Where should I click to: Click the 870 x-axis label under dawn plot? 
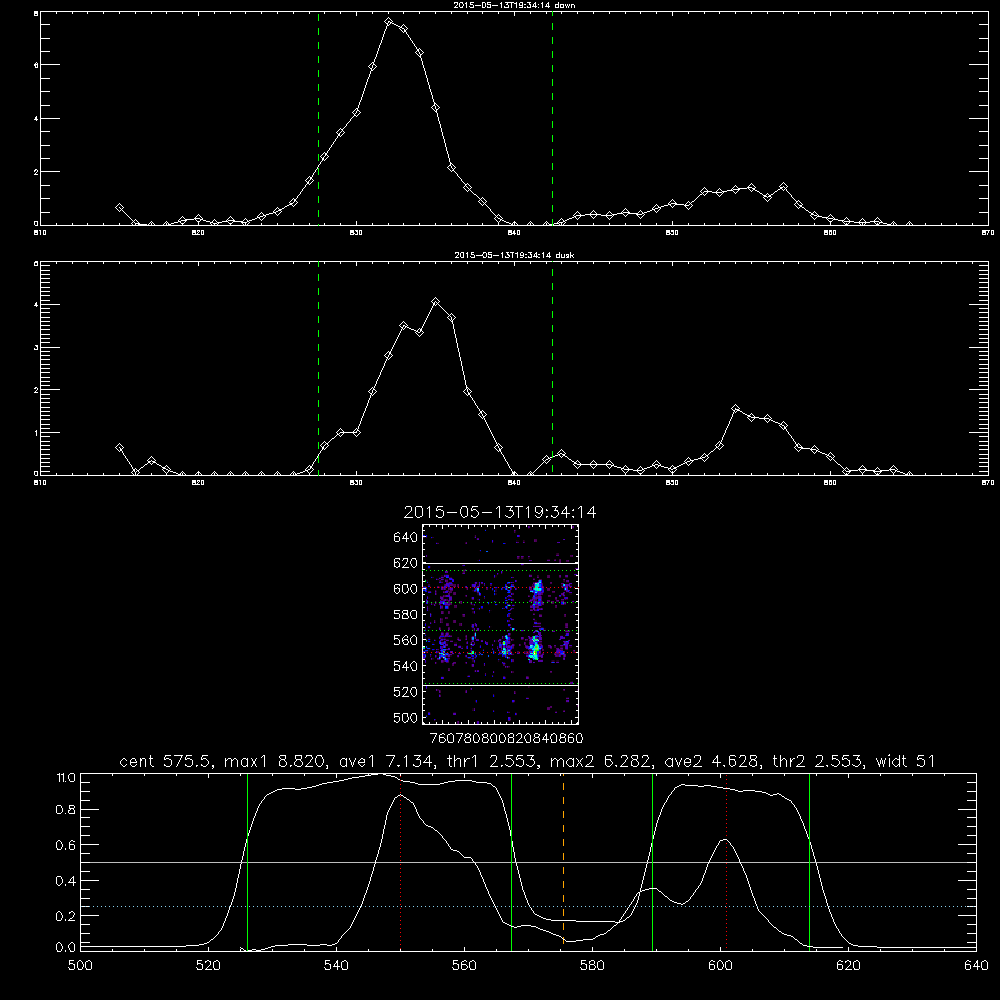988,233
